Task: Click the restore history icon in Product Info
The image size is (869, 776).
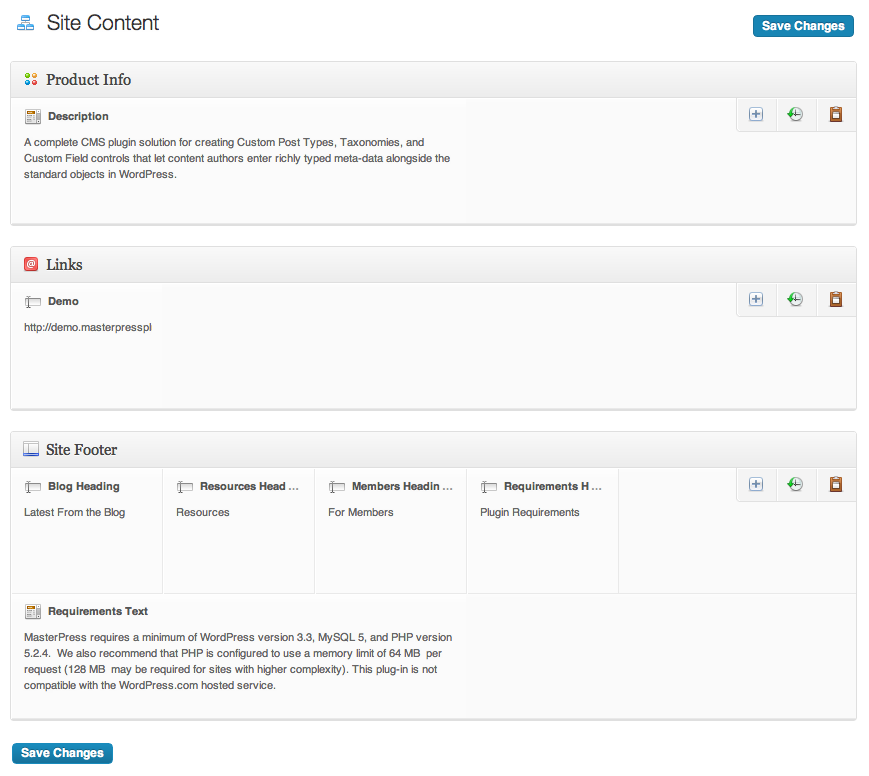Action: click(x=795, y=114)
